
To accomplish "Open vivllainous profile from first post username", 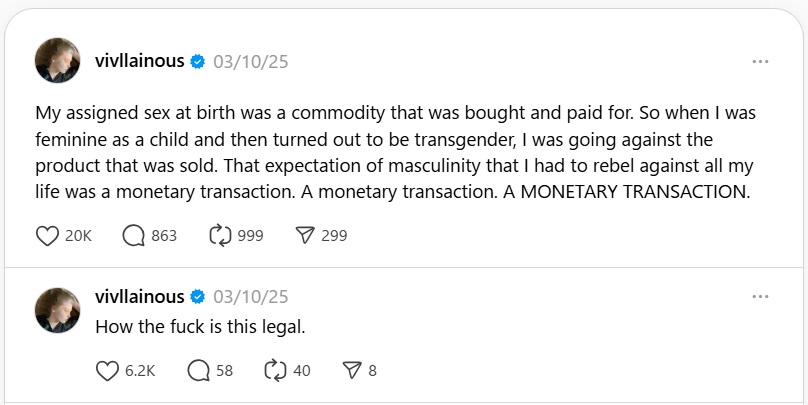I will point(140,61).
